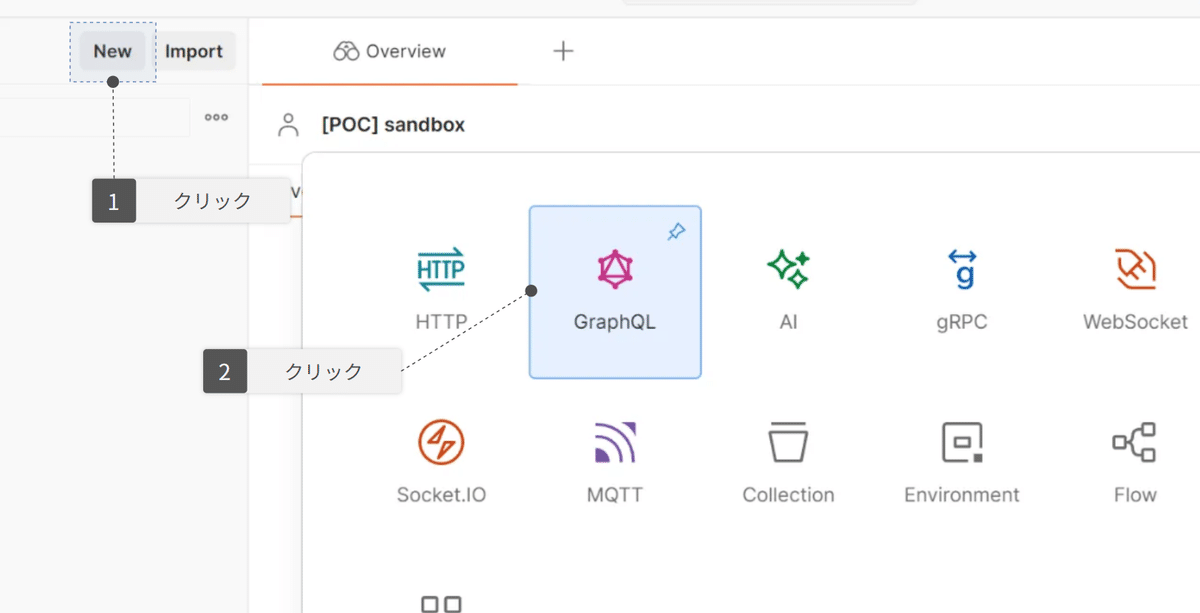Select the MQTT request type
The width and height of the screenshot is (1200, 613).
click(614, 462)
